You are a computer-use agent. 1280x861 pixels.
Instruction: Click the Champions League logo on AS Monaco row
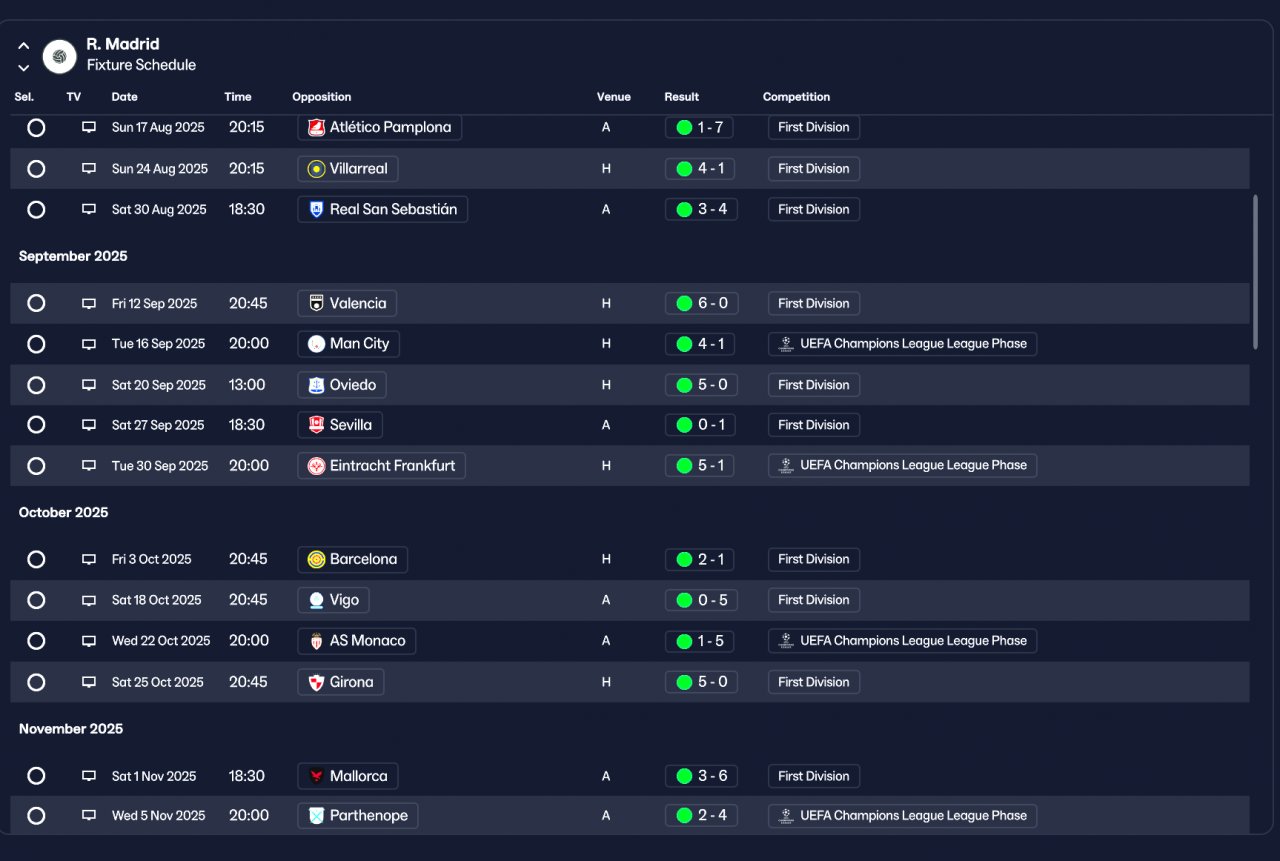(x=786, y=641)
